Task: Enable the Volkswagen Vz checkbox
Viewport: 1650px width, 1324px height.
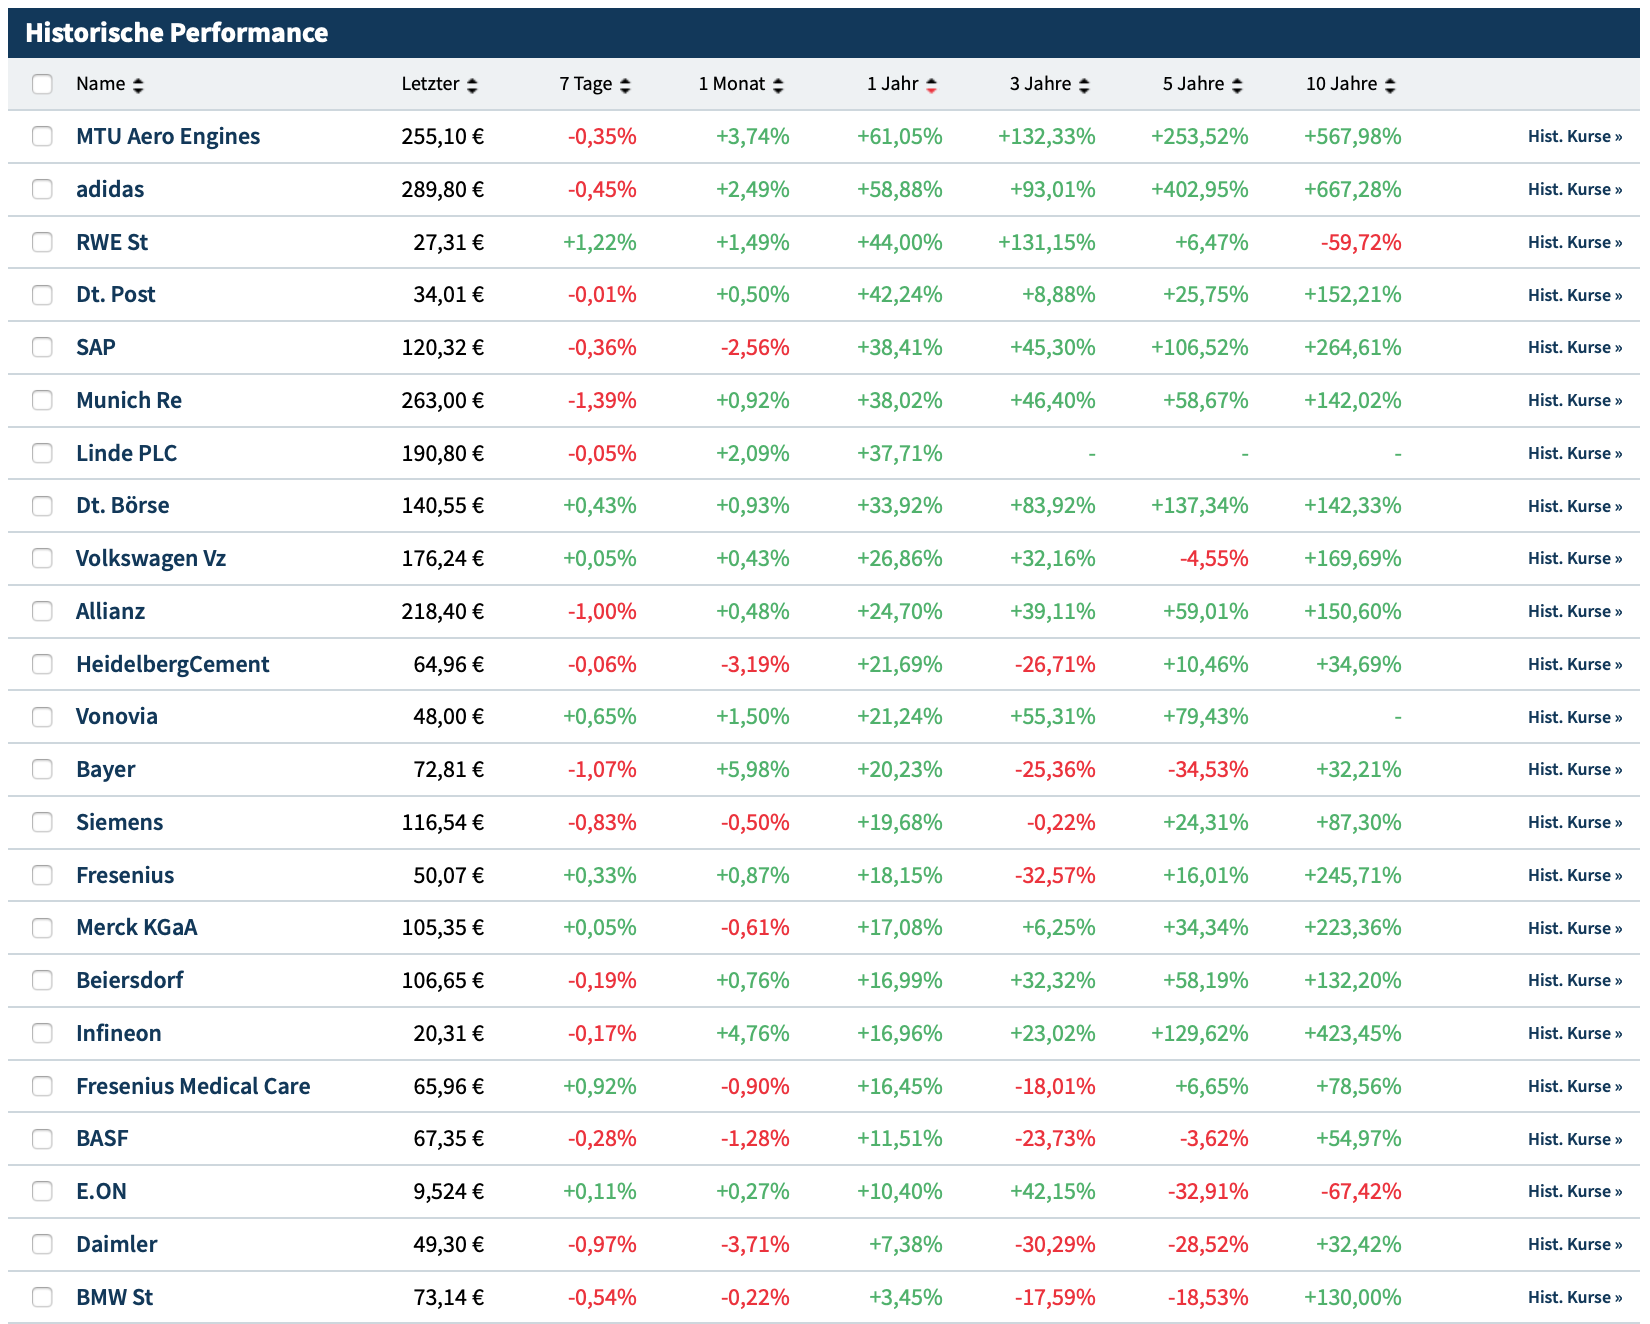Action: (x=42, y=558)
